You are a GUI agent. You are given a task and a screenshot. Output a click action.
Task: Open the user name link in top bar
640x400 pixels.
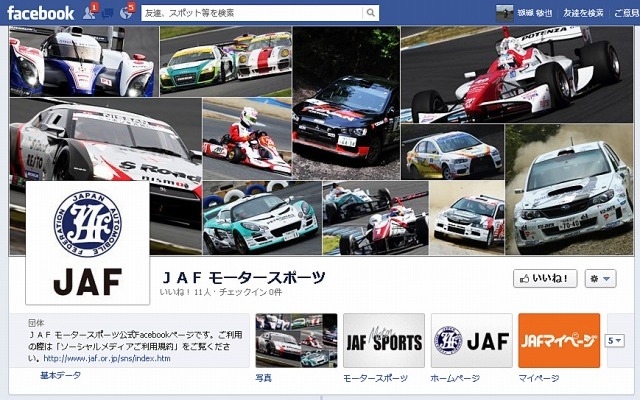coord(535,13)
